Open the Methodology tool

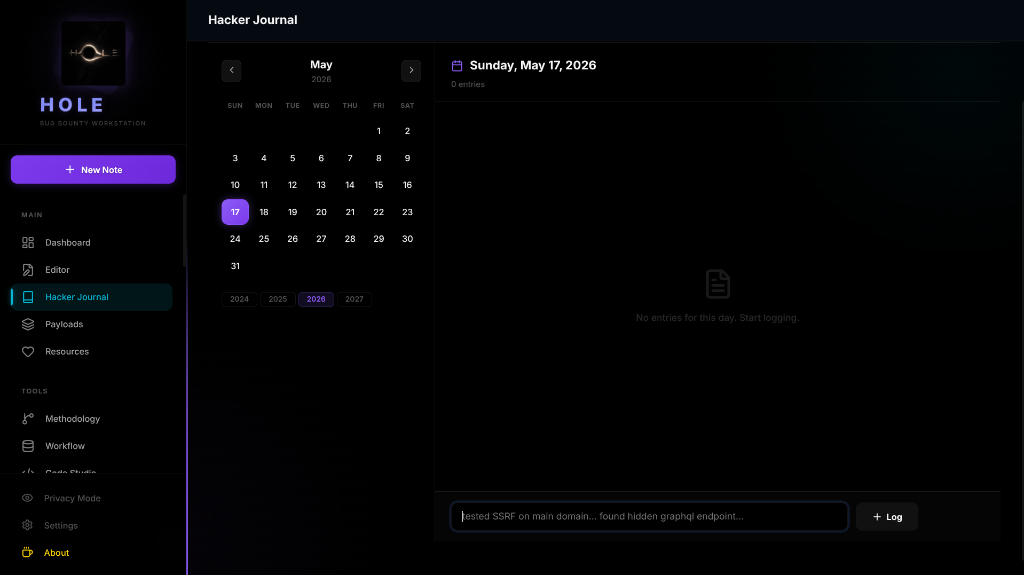pos(91,419)
